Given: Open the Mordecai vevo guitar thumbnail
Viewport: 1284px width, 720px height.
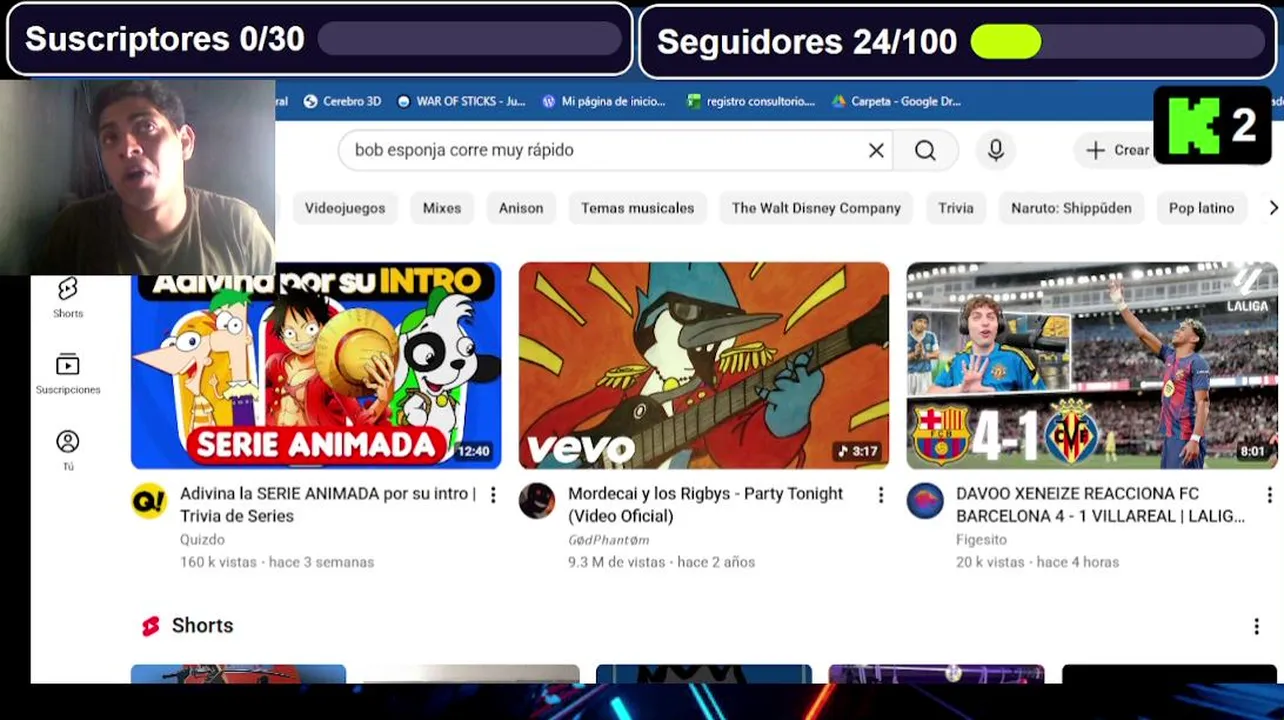Looking at the screenshot, I should point(704,365).
